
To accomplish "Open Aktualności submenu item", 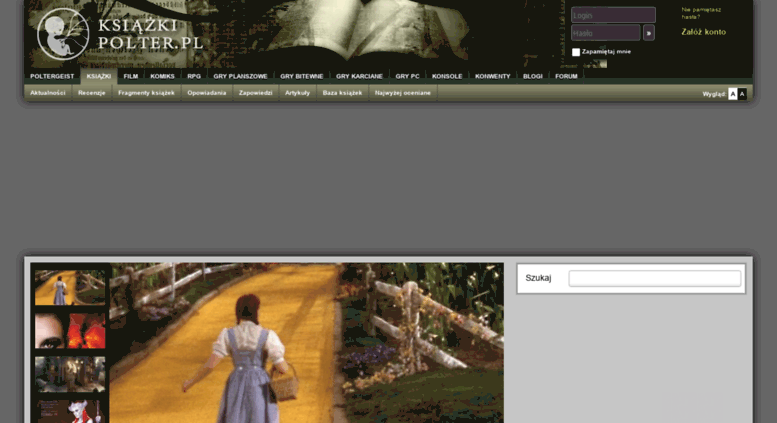I will [48, 93].
